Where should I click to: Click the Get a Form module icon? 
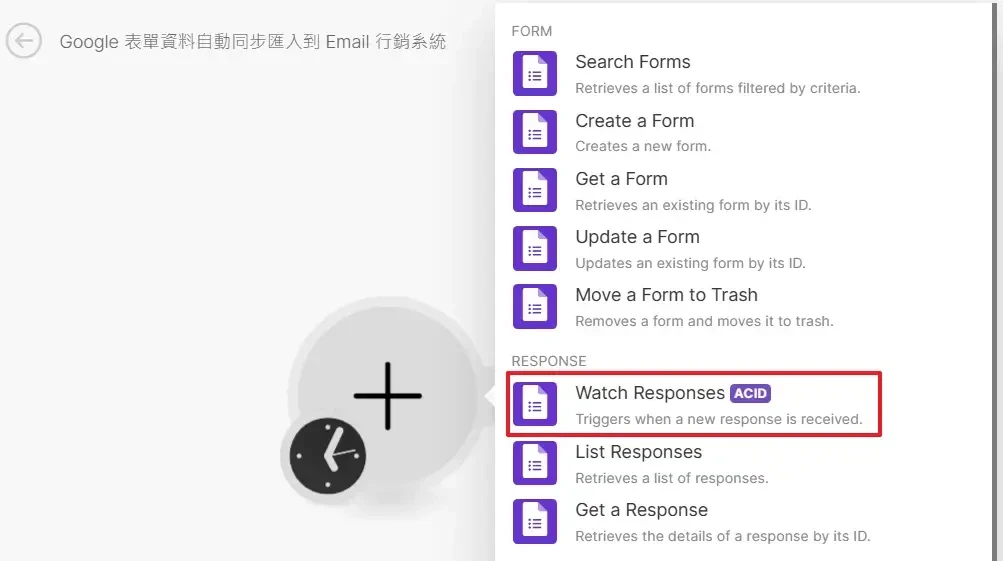coord(535,190)
